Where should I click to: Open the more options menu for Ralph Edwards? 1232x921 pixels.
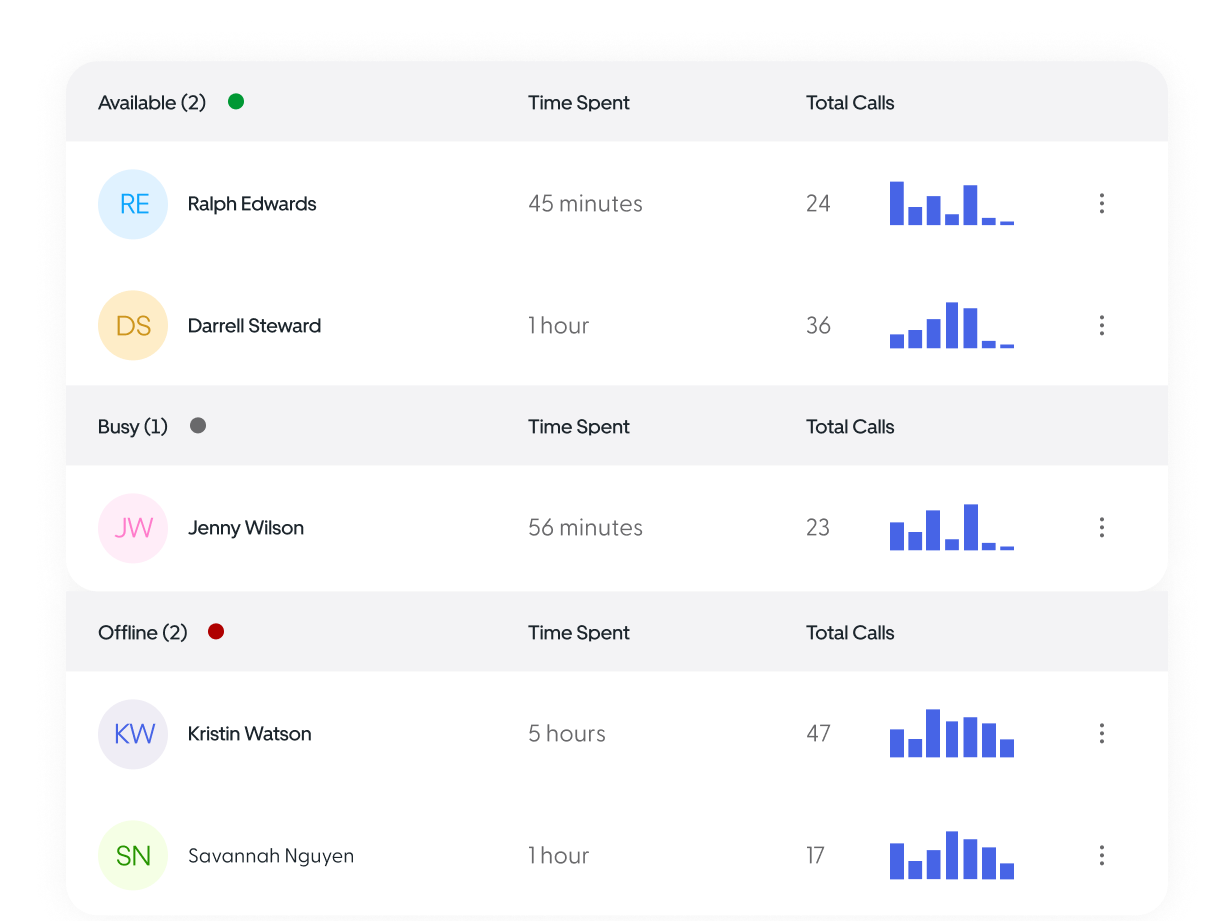(x=1101, y=204)
